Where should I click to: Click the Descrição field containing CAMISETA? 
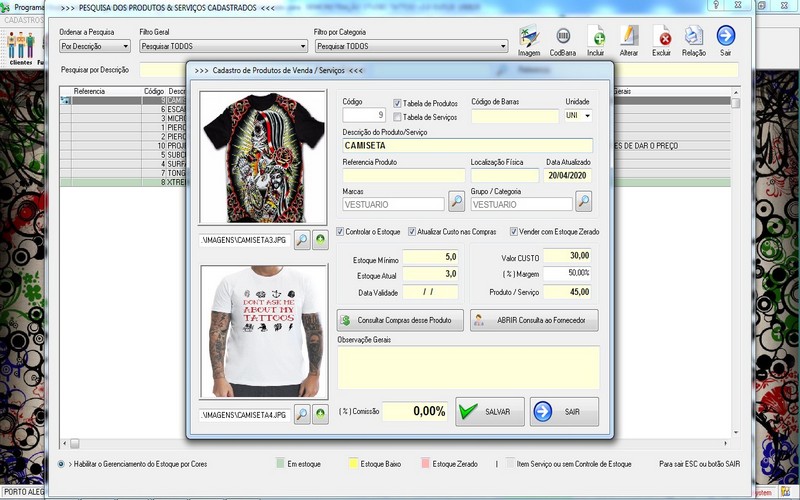tap(468, 145)
